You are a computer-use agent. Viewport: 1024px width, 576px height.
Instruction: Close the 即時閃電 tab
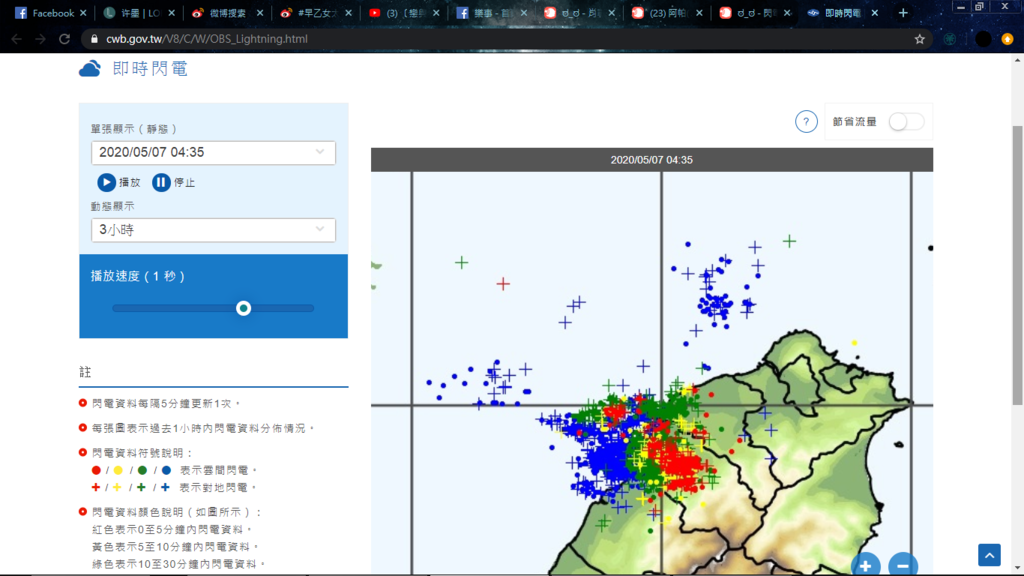pos(874,12)
